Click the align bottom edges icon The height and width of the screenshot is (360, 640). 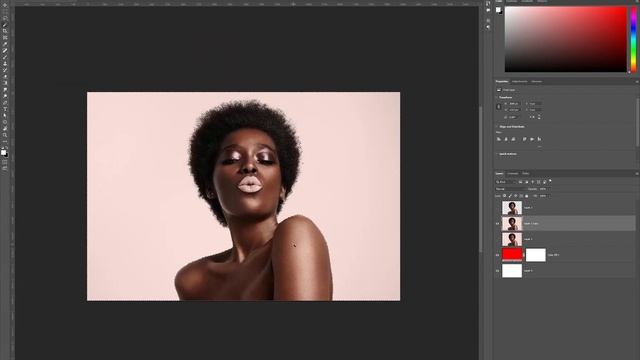point(539,139)
